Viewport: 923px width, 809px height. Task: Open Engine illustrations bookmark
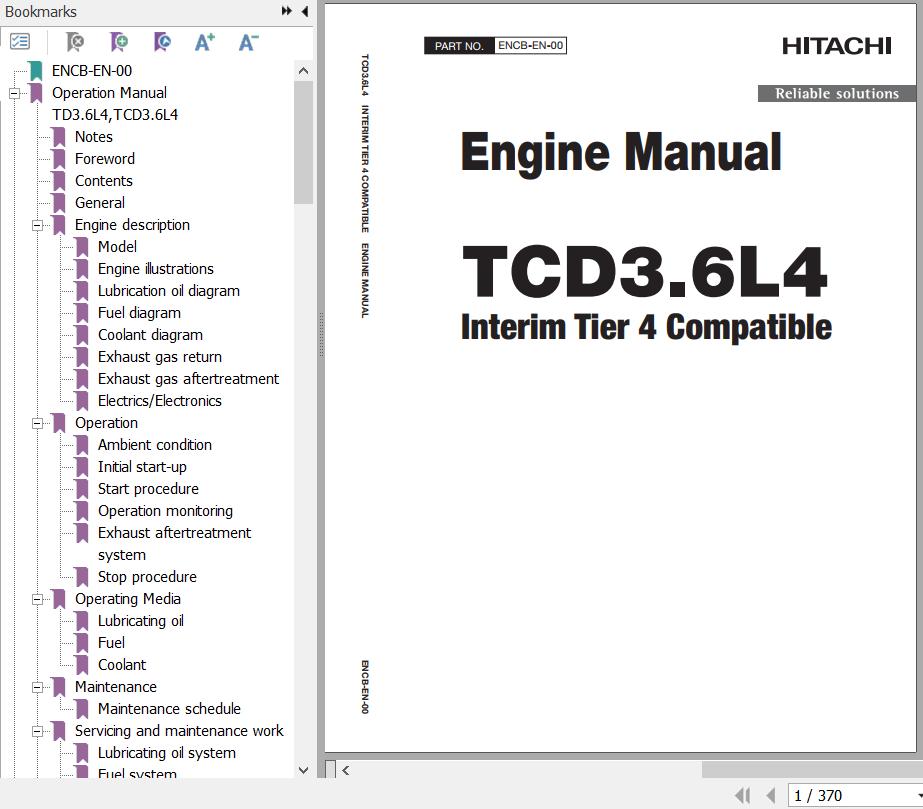click(x=156, y=269)
